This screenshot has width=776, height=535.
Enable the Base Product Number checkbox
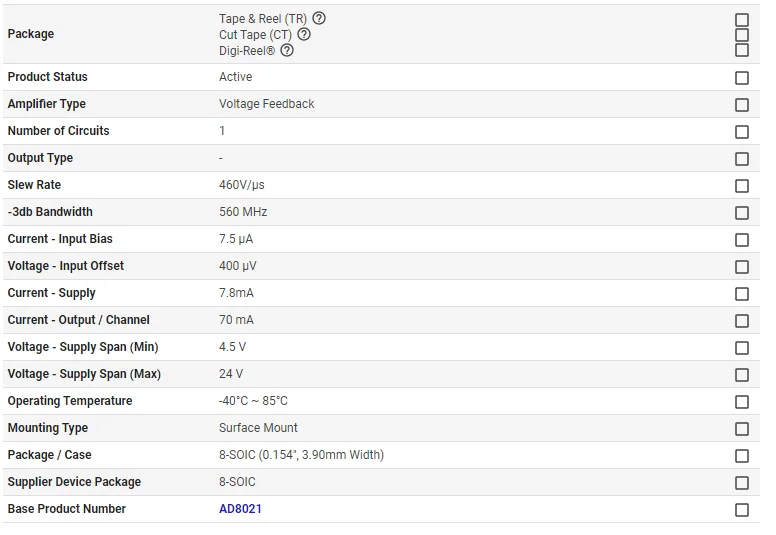click(742, 510)
